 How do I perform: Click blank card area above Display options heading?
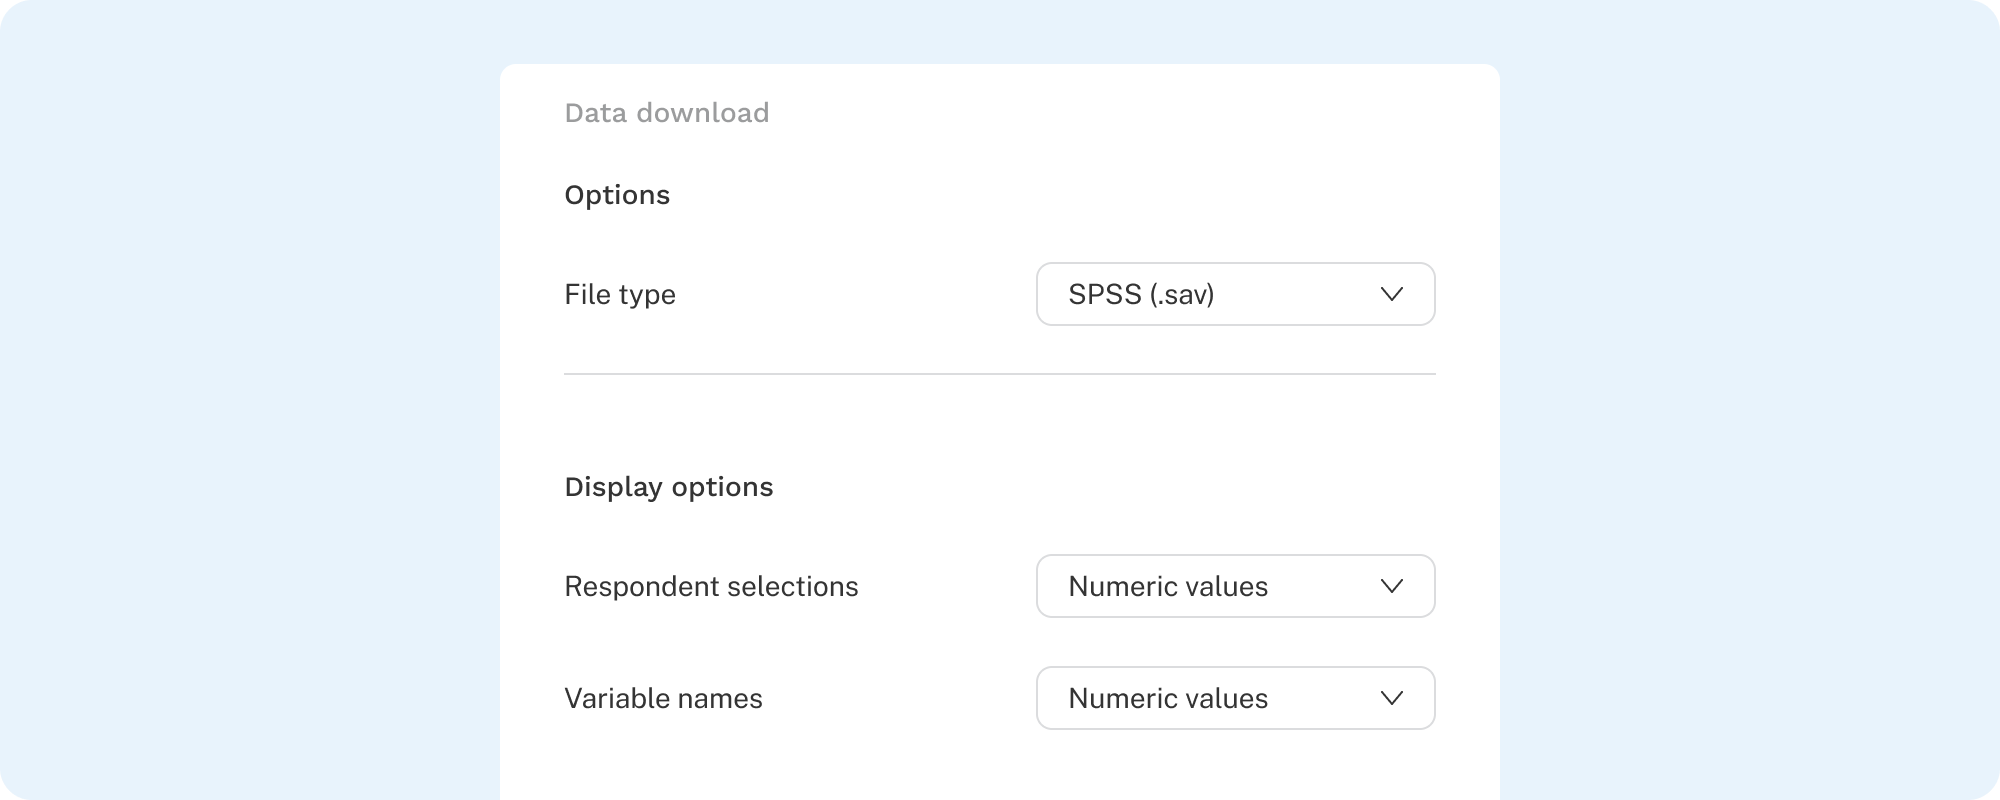tap(1000, 425)
